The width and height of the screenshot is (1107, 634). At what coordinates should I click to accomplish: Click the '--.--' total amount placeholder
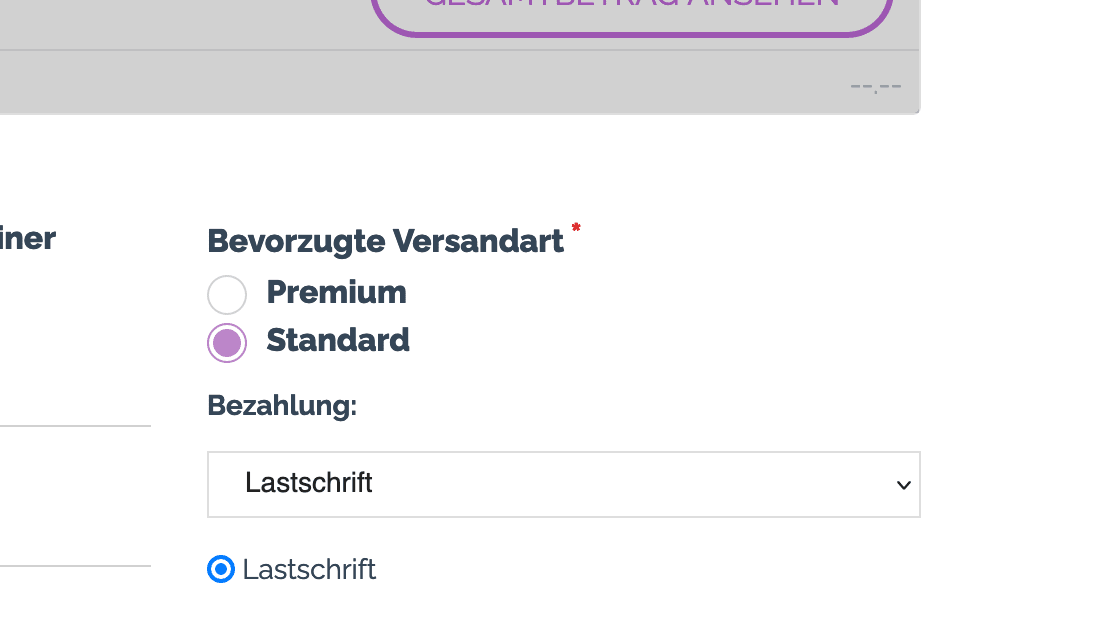pyautogui.click(x=876, y=86)
